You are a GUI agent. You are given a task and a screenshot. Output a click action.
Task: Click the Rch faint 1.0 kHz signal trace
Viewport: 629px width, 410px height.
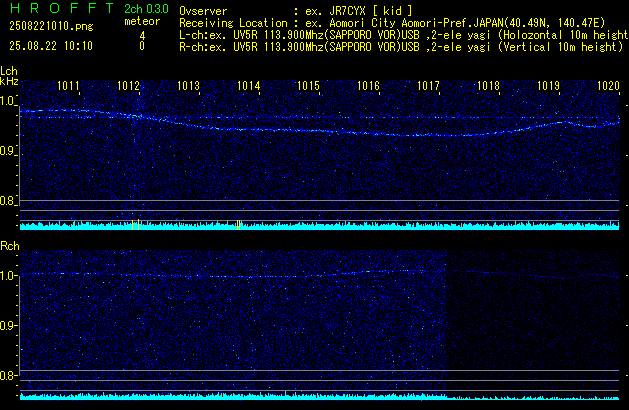(x=319, y=274)
